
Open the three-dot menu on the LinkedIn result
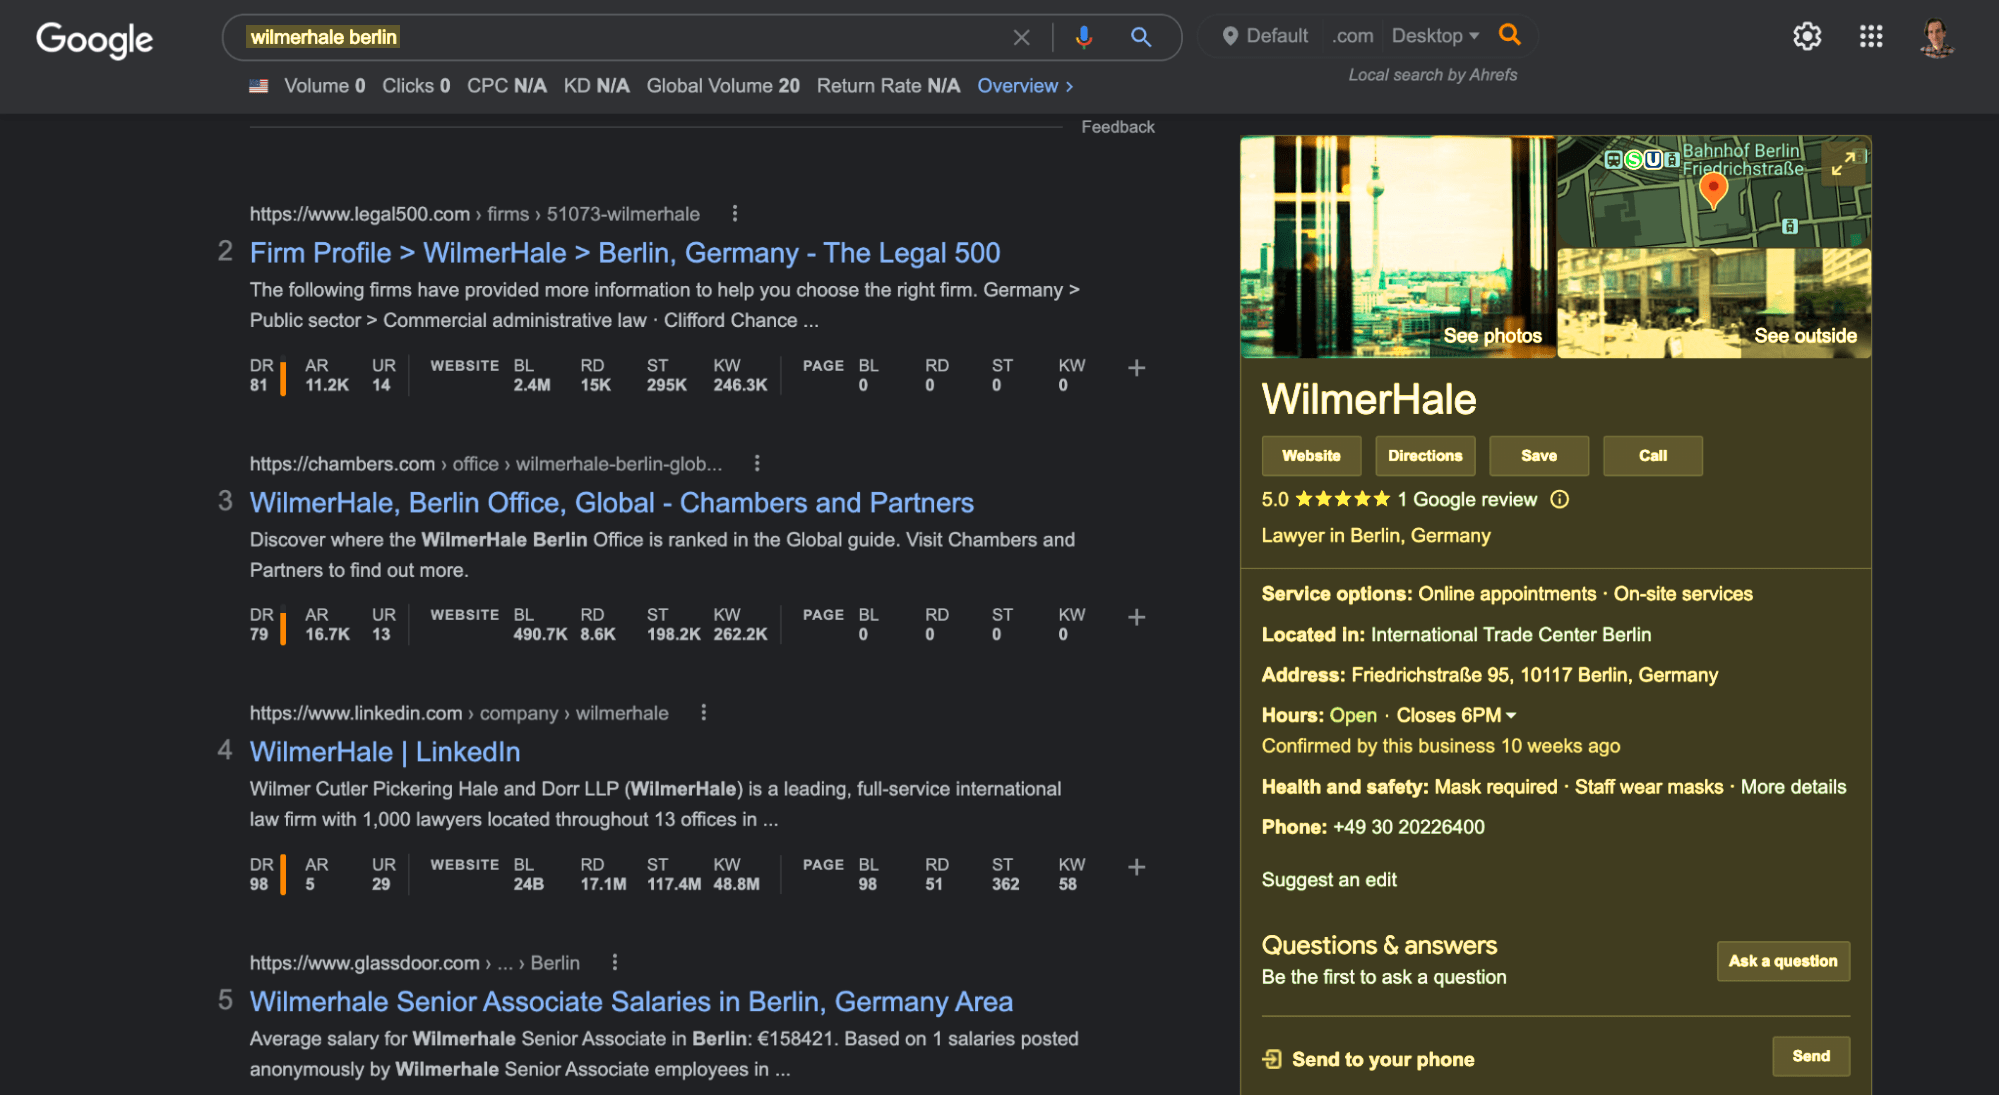tap(703, 712)
